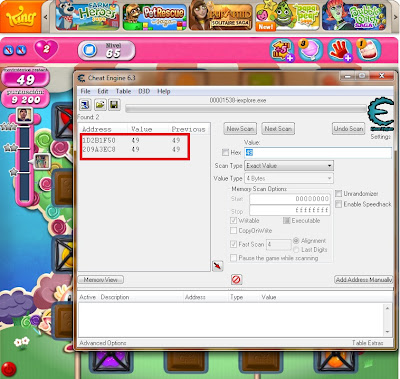
Task: Click the King logo
Action: coord(21,17)
